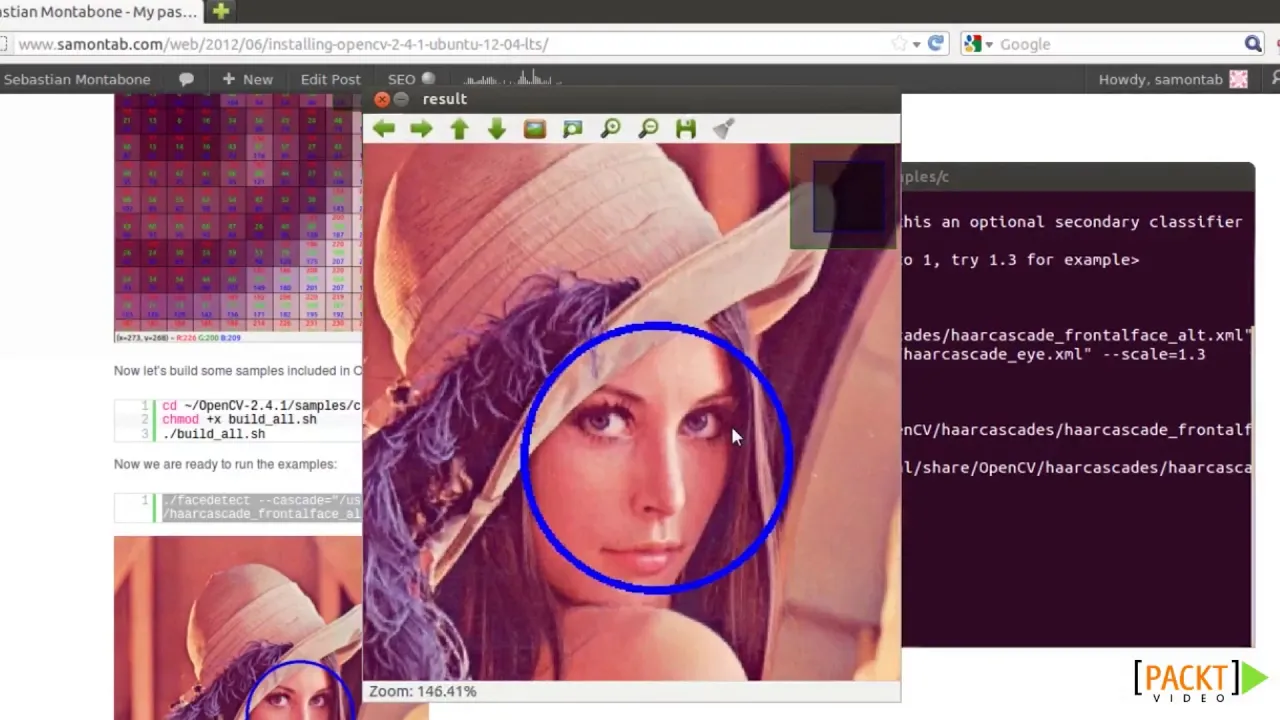Fit the image to the window
1280x720 pixels.
coord(573,129)
